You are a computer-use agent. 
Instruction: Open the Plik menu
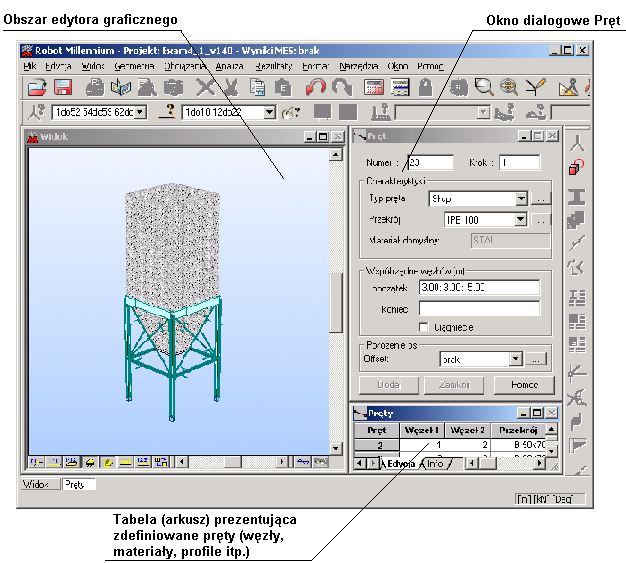(x=30, y=66)
